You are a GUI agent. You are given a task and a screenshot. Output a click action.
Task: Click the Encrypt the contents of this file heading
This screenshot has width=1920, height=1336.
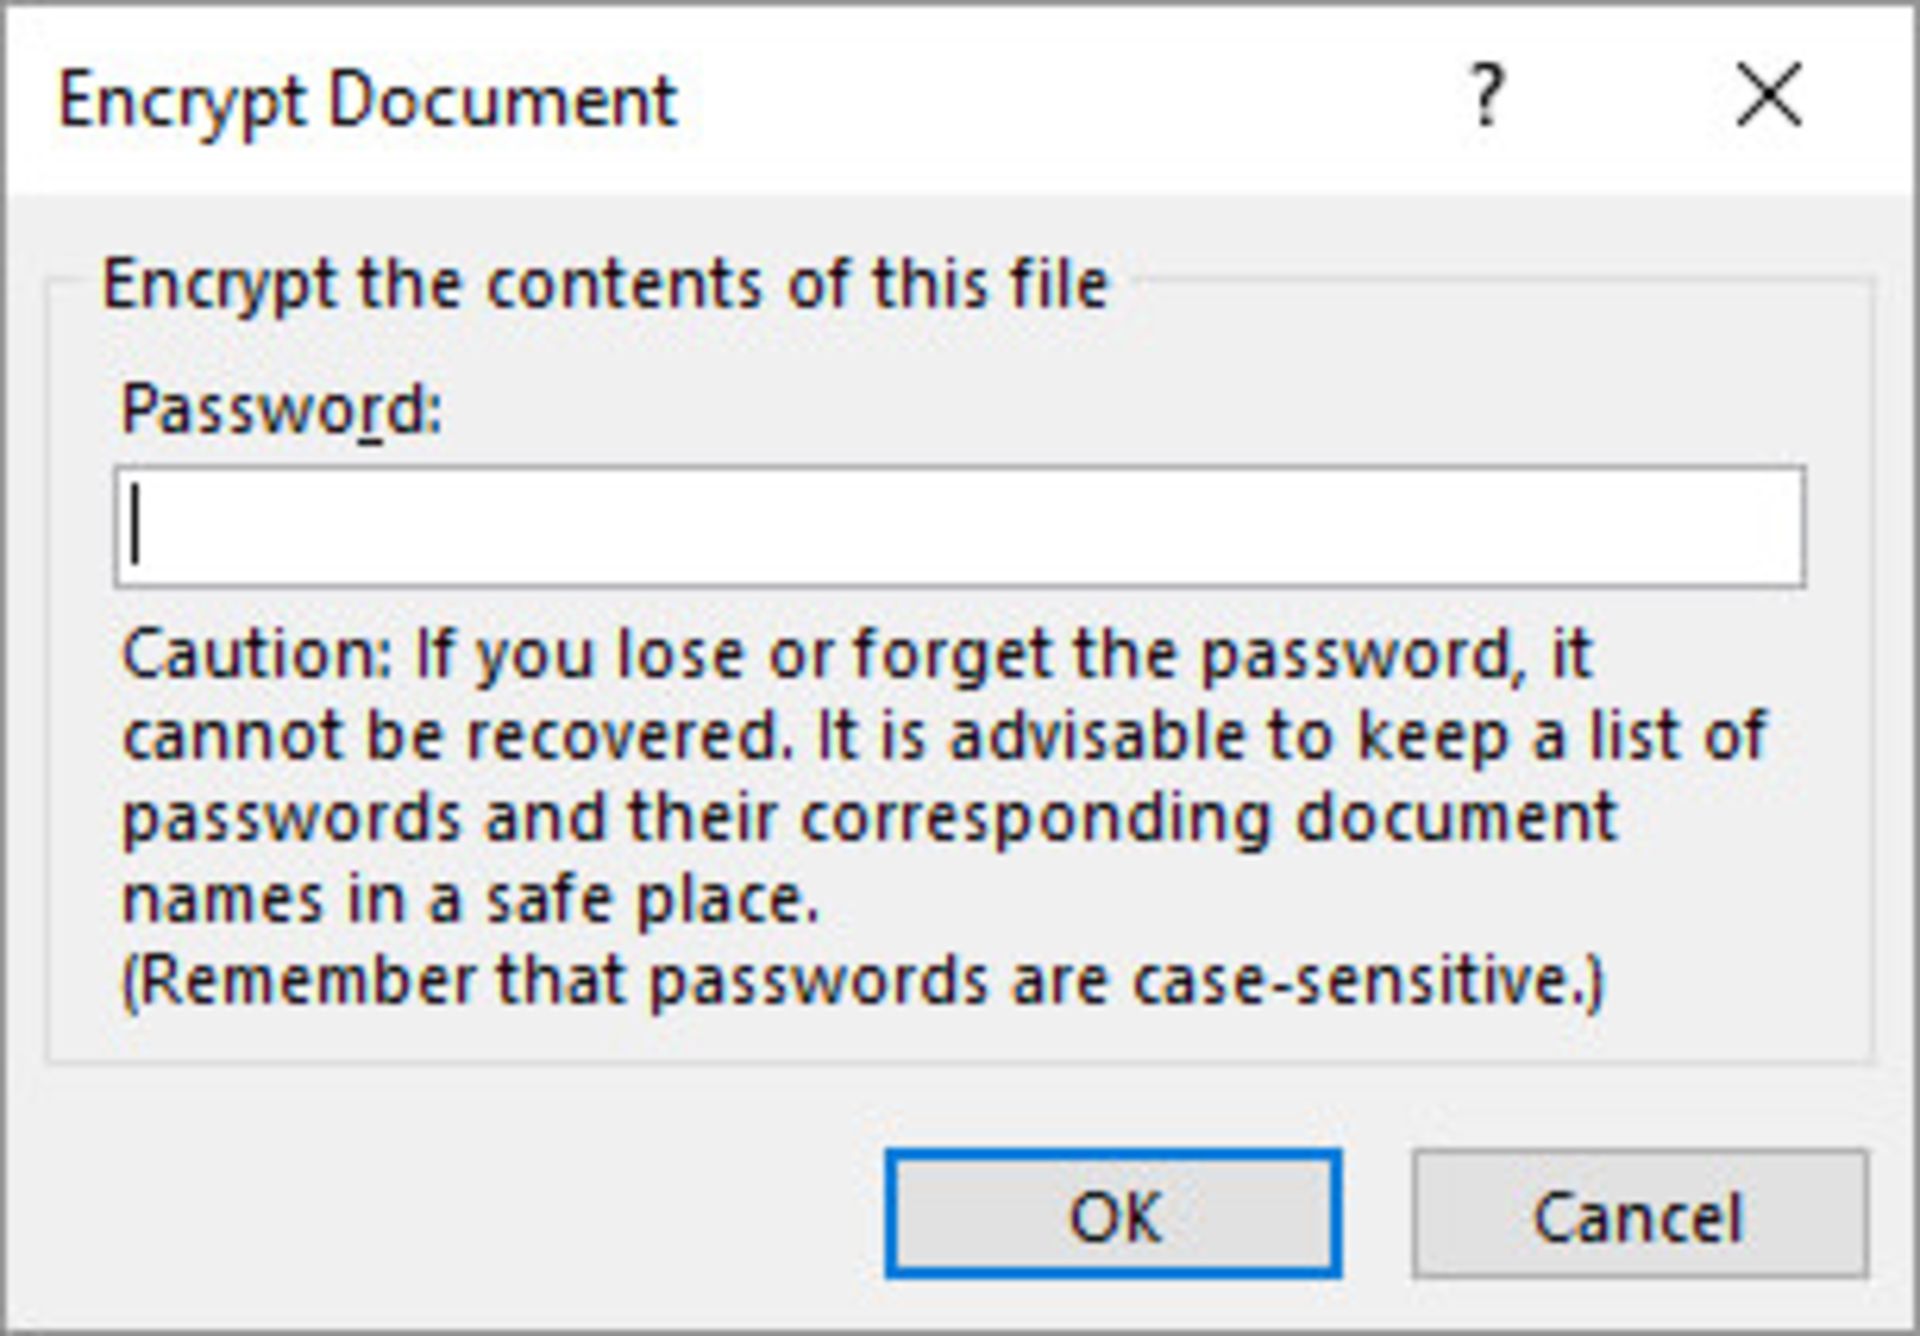click(608, 283)
